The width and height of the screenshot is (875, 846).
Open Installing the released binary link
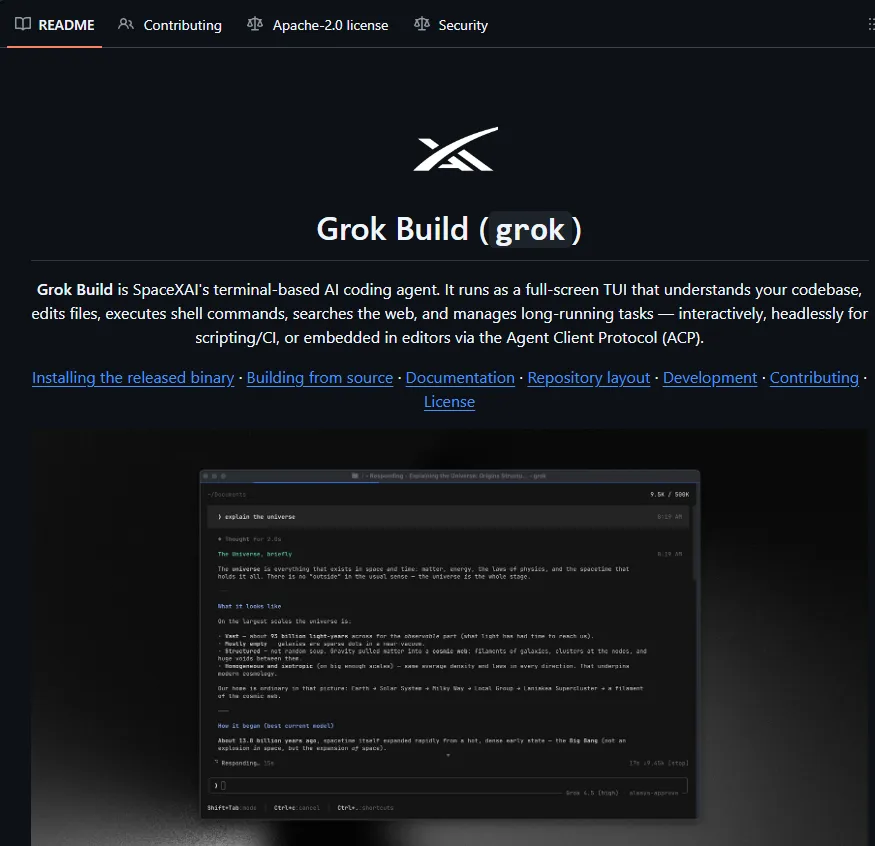(133, 378)
